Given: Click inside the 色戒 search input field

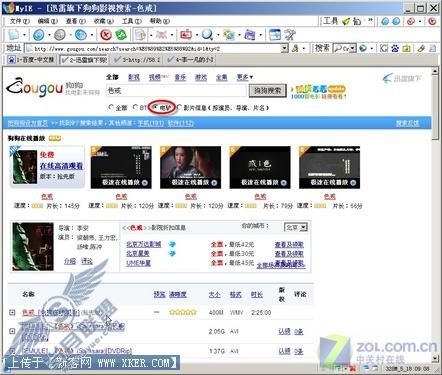Looking at the screenshot, I should point(176,91).
